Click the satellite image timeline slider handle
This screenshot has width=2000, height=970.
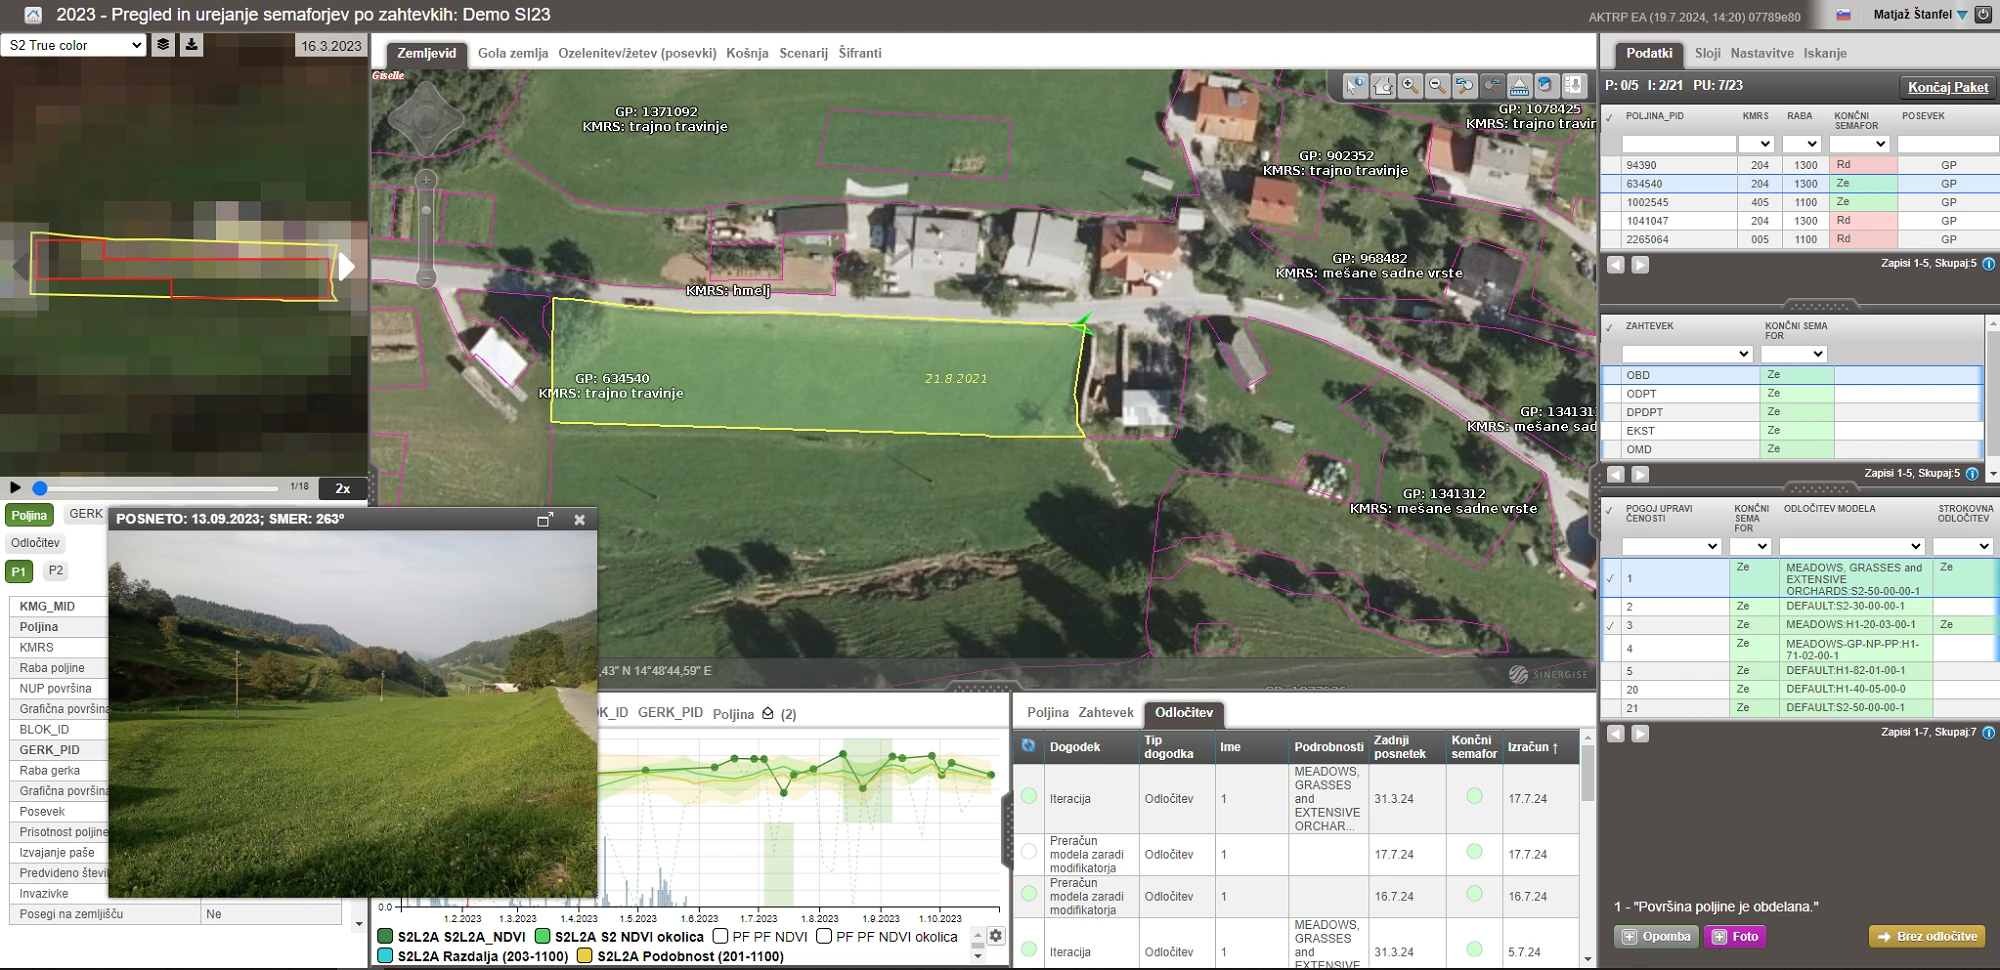point(40,488)
